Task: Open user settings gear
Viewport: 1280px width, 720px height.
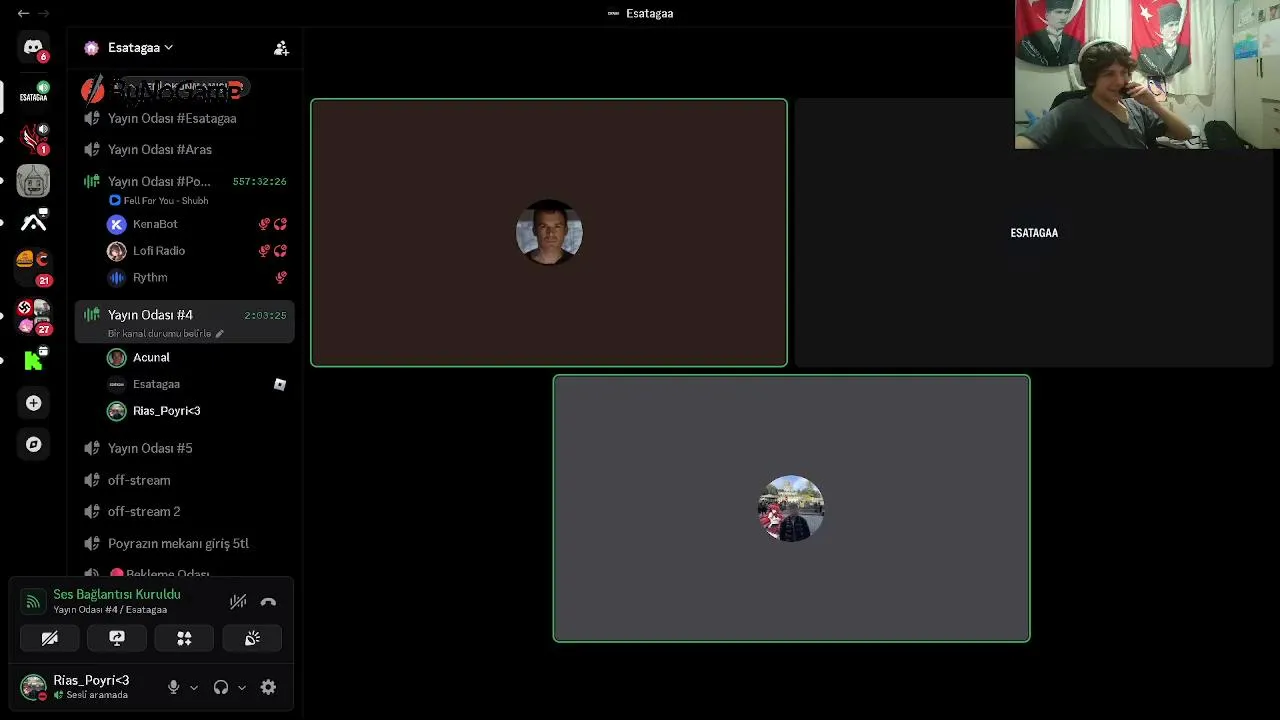Action: coord(268,687)
